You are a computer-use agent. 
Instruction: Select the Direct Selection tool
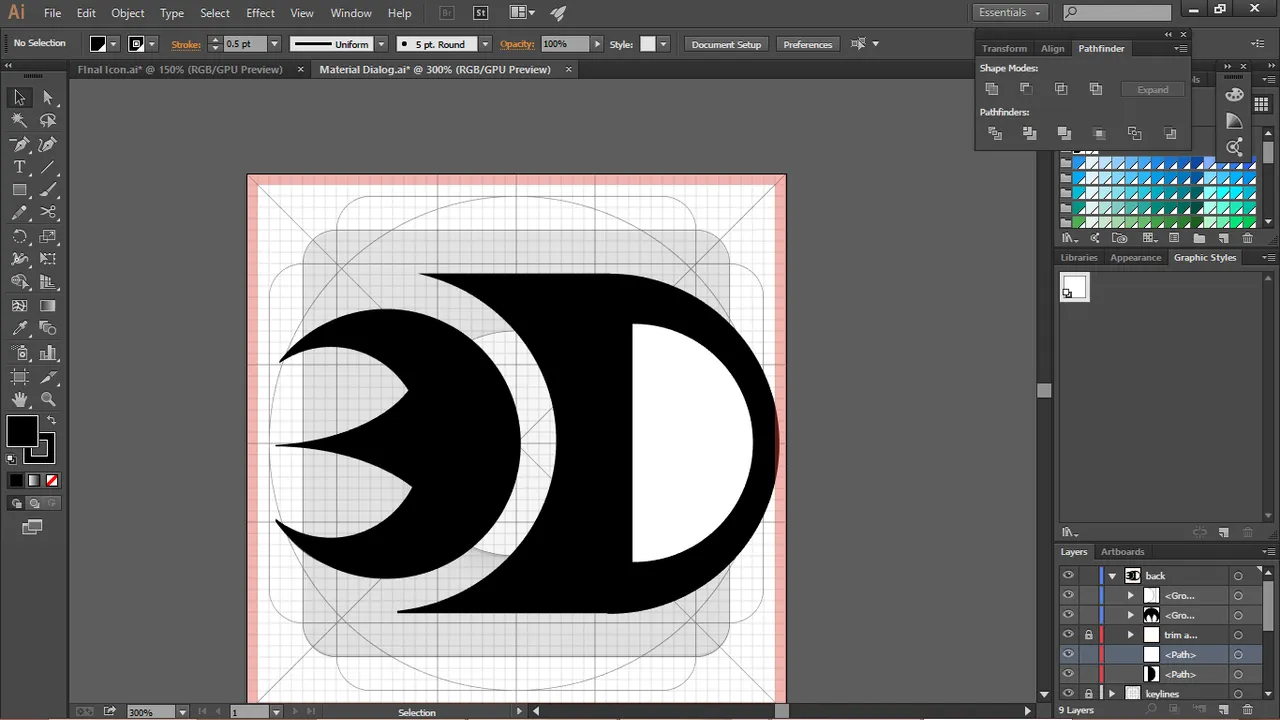48,97
